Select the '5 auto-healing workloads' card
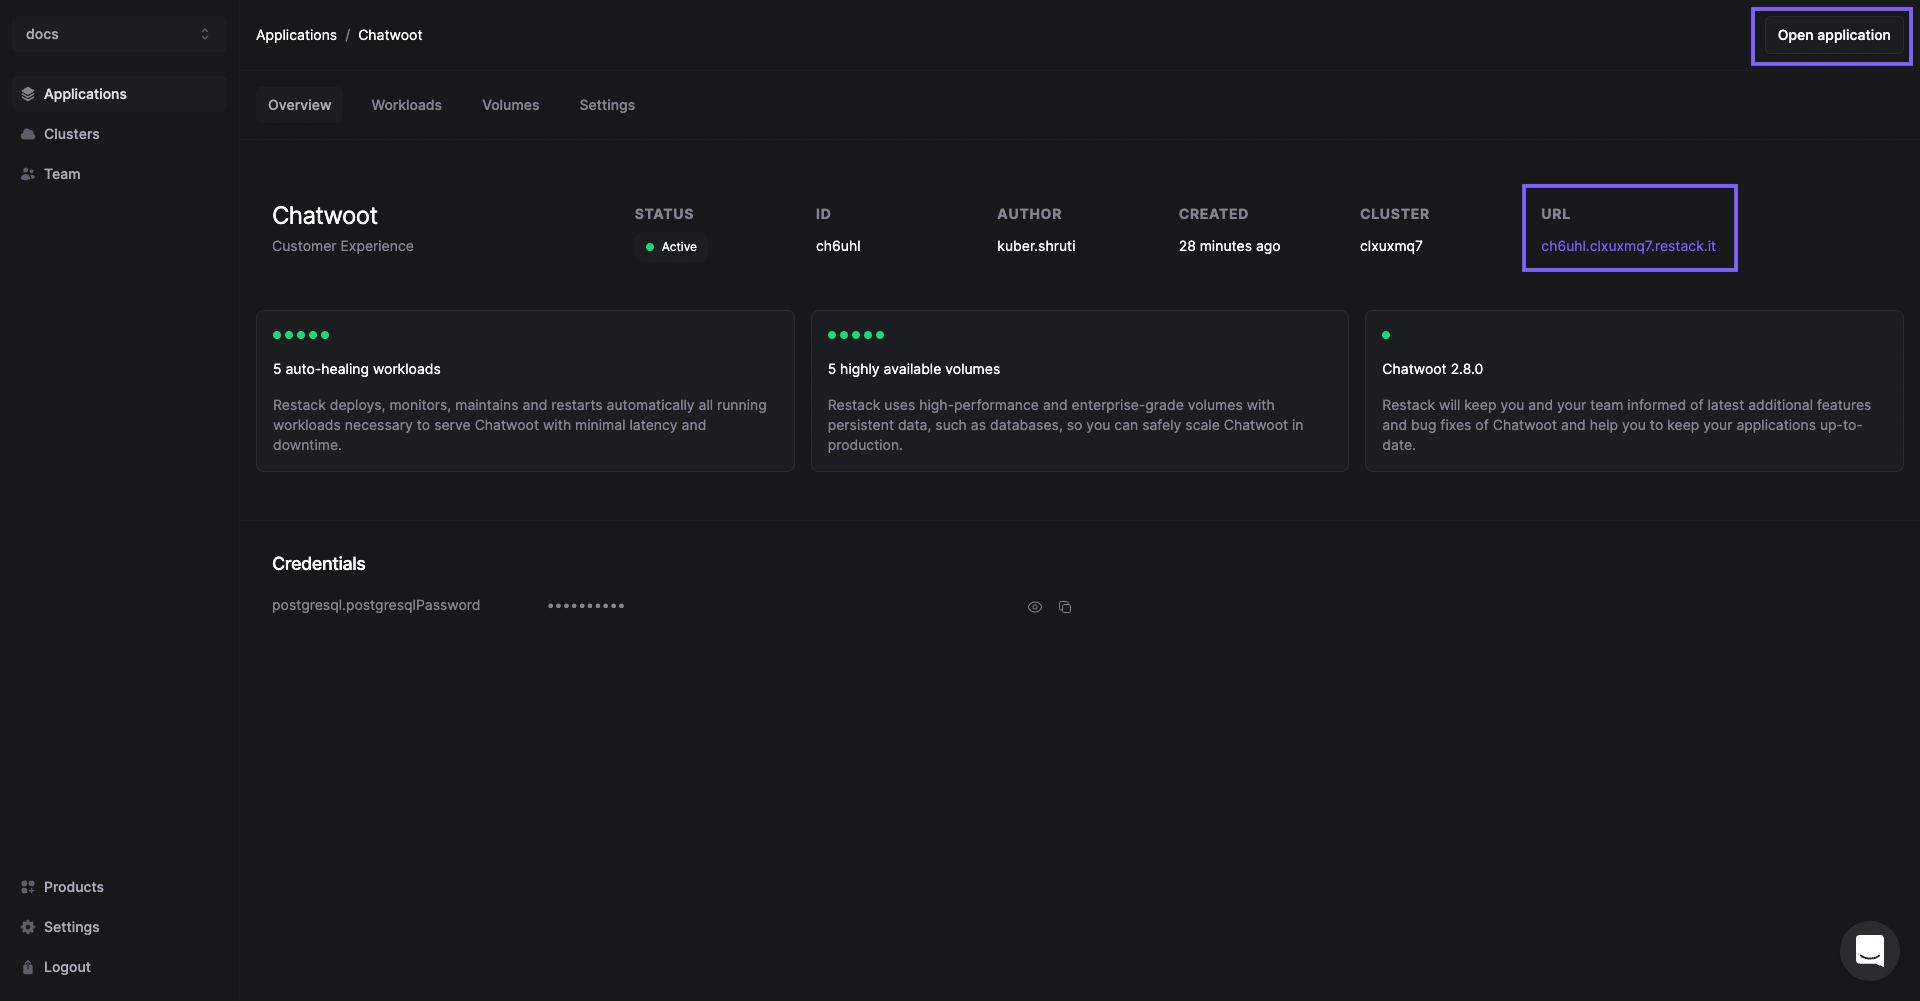 pos(525,391)
